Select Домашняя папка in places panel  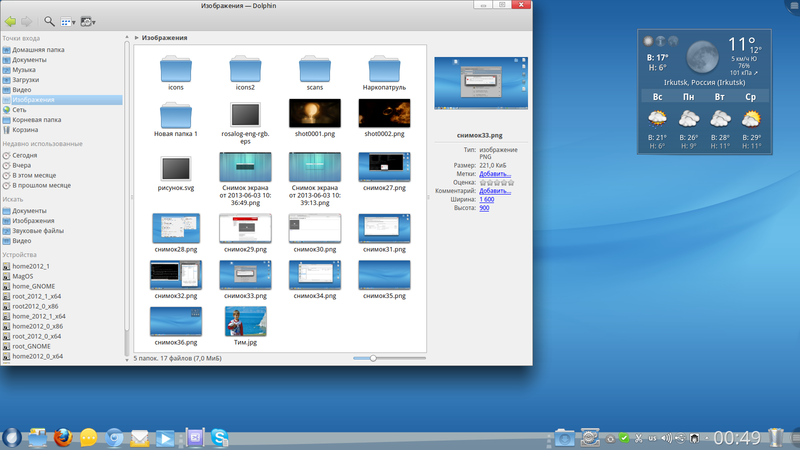(x=38, y=50)
